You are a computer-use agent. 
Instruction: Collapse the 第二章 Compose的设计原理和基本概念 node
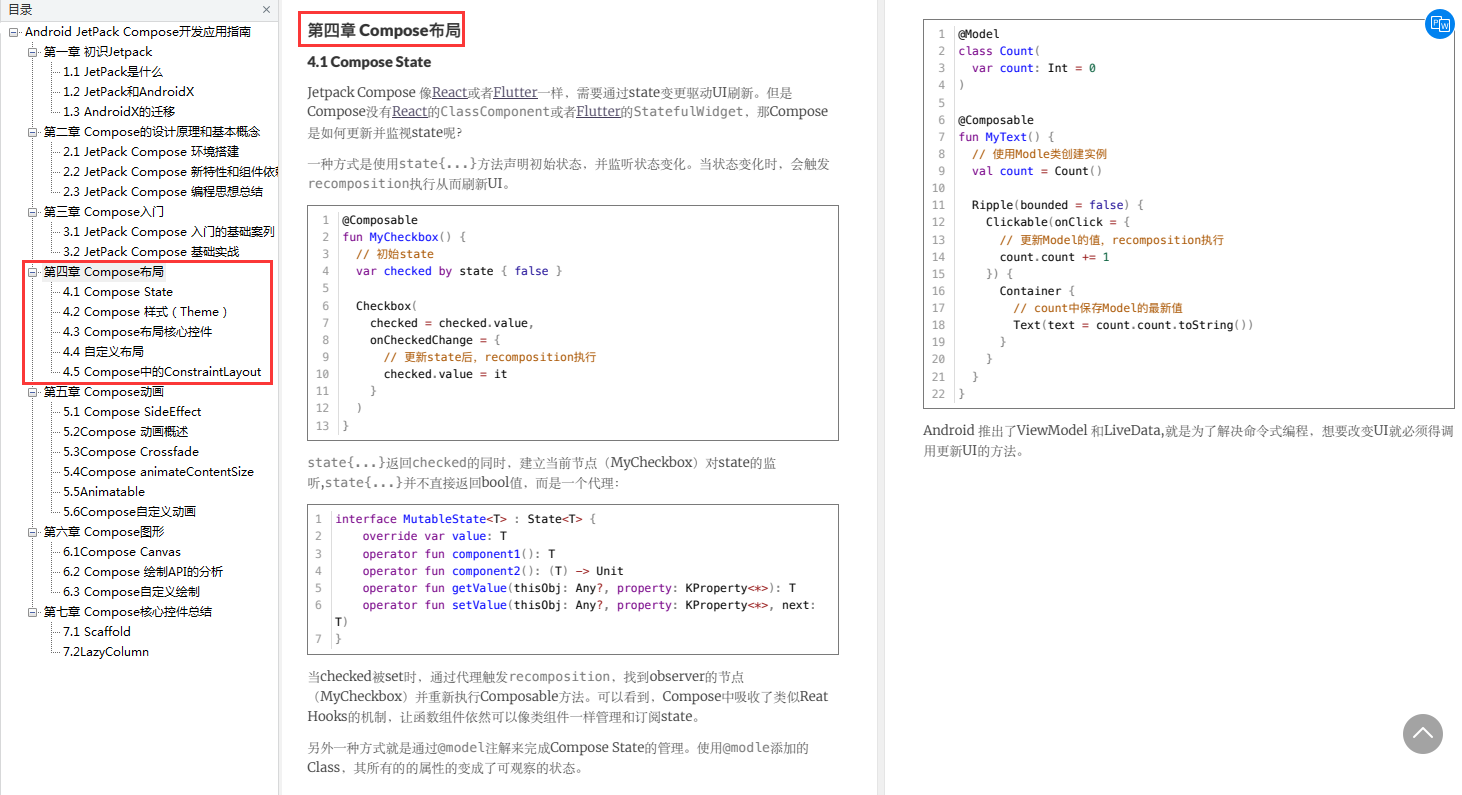click(33, 132)
